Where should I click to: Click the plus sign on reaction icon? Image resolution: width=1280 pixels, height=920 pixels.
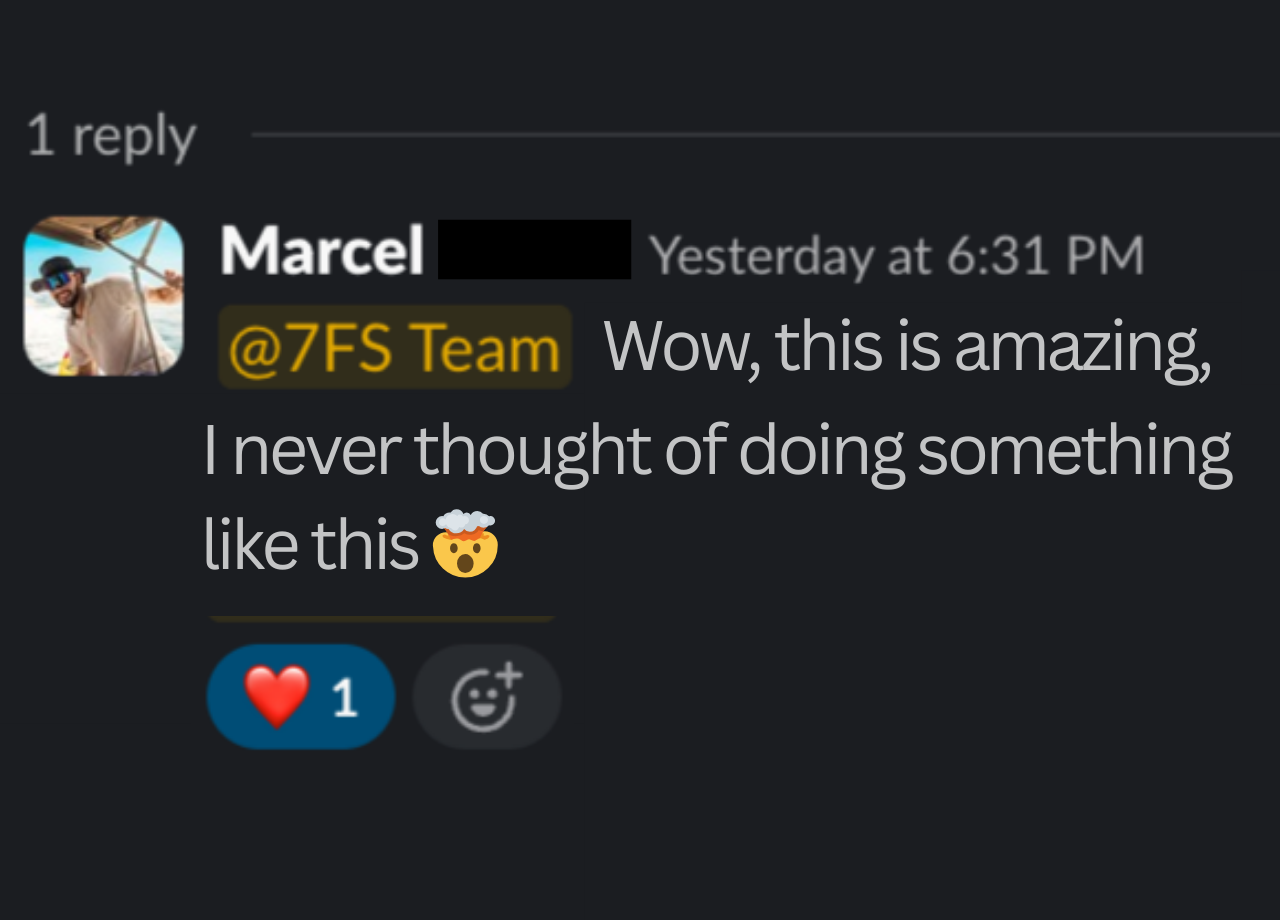pos(511,675)
